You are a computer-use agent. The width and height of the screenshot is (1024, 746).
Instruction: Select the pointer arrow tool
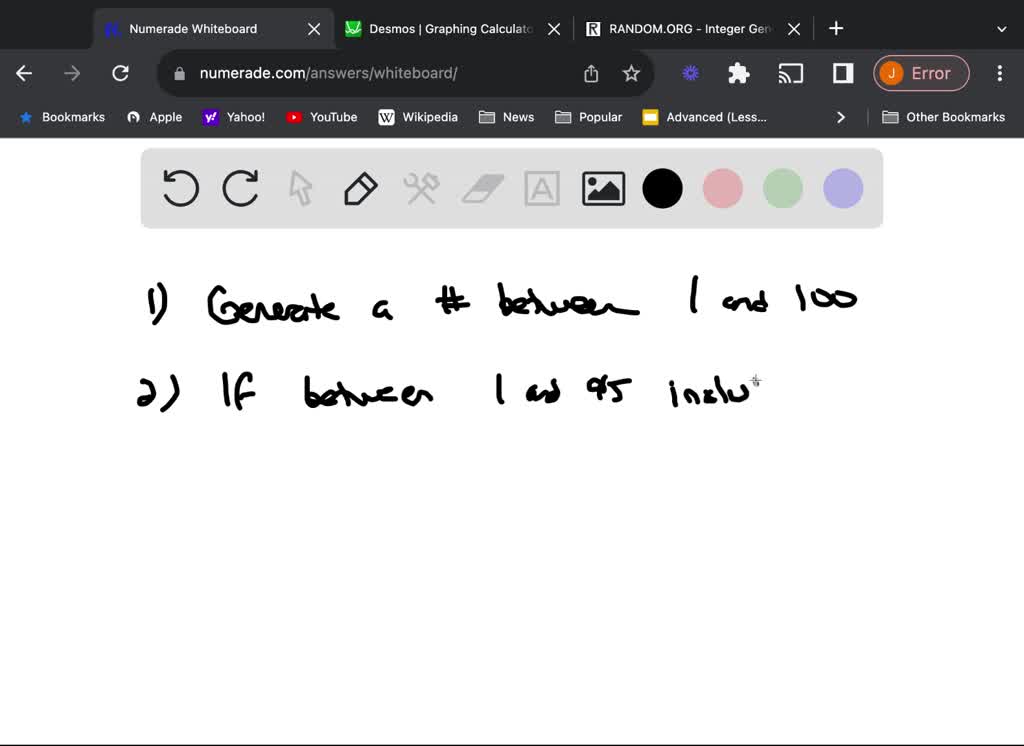pos(300,188)
